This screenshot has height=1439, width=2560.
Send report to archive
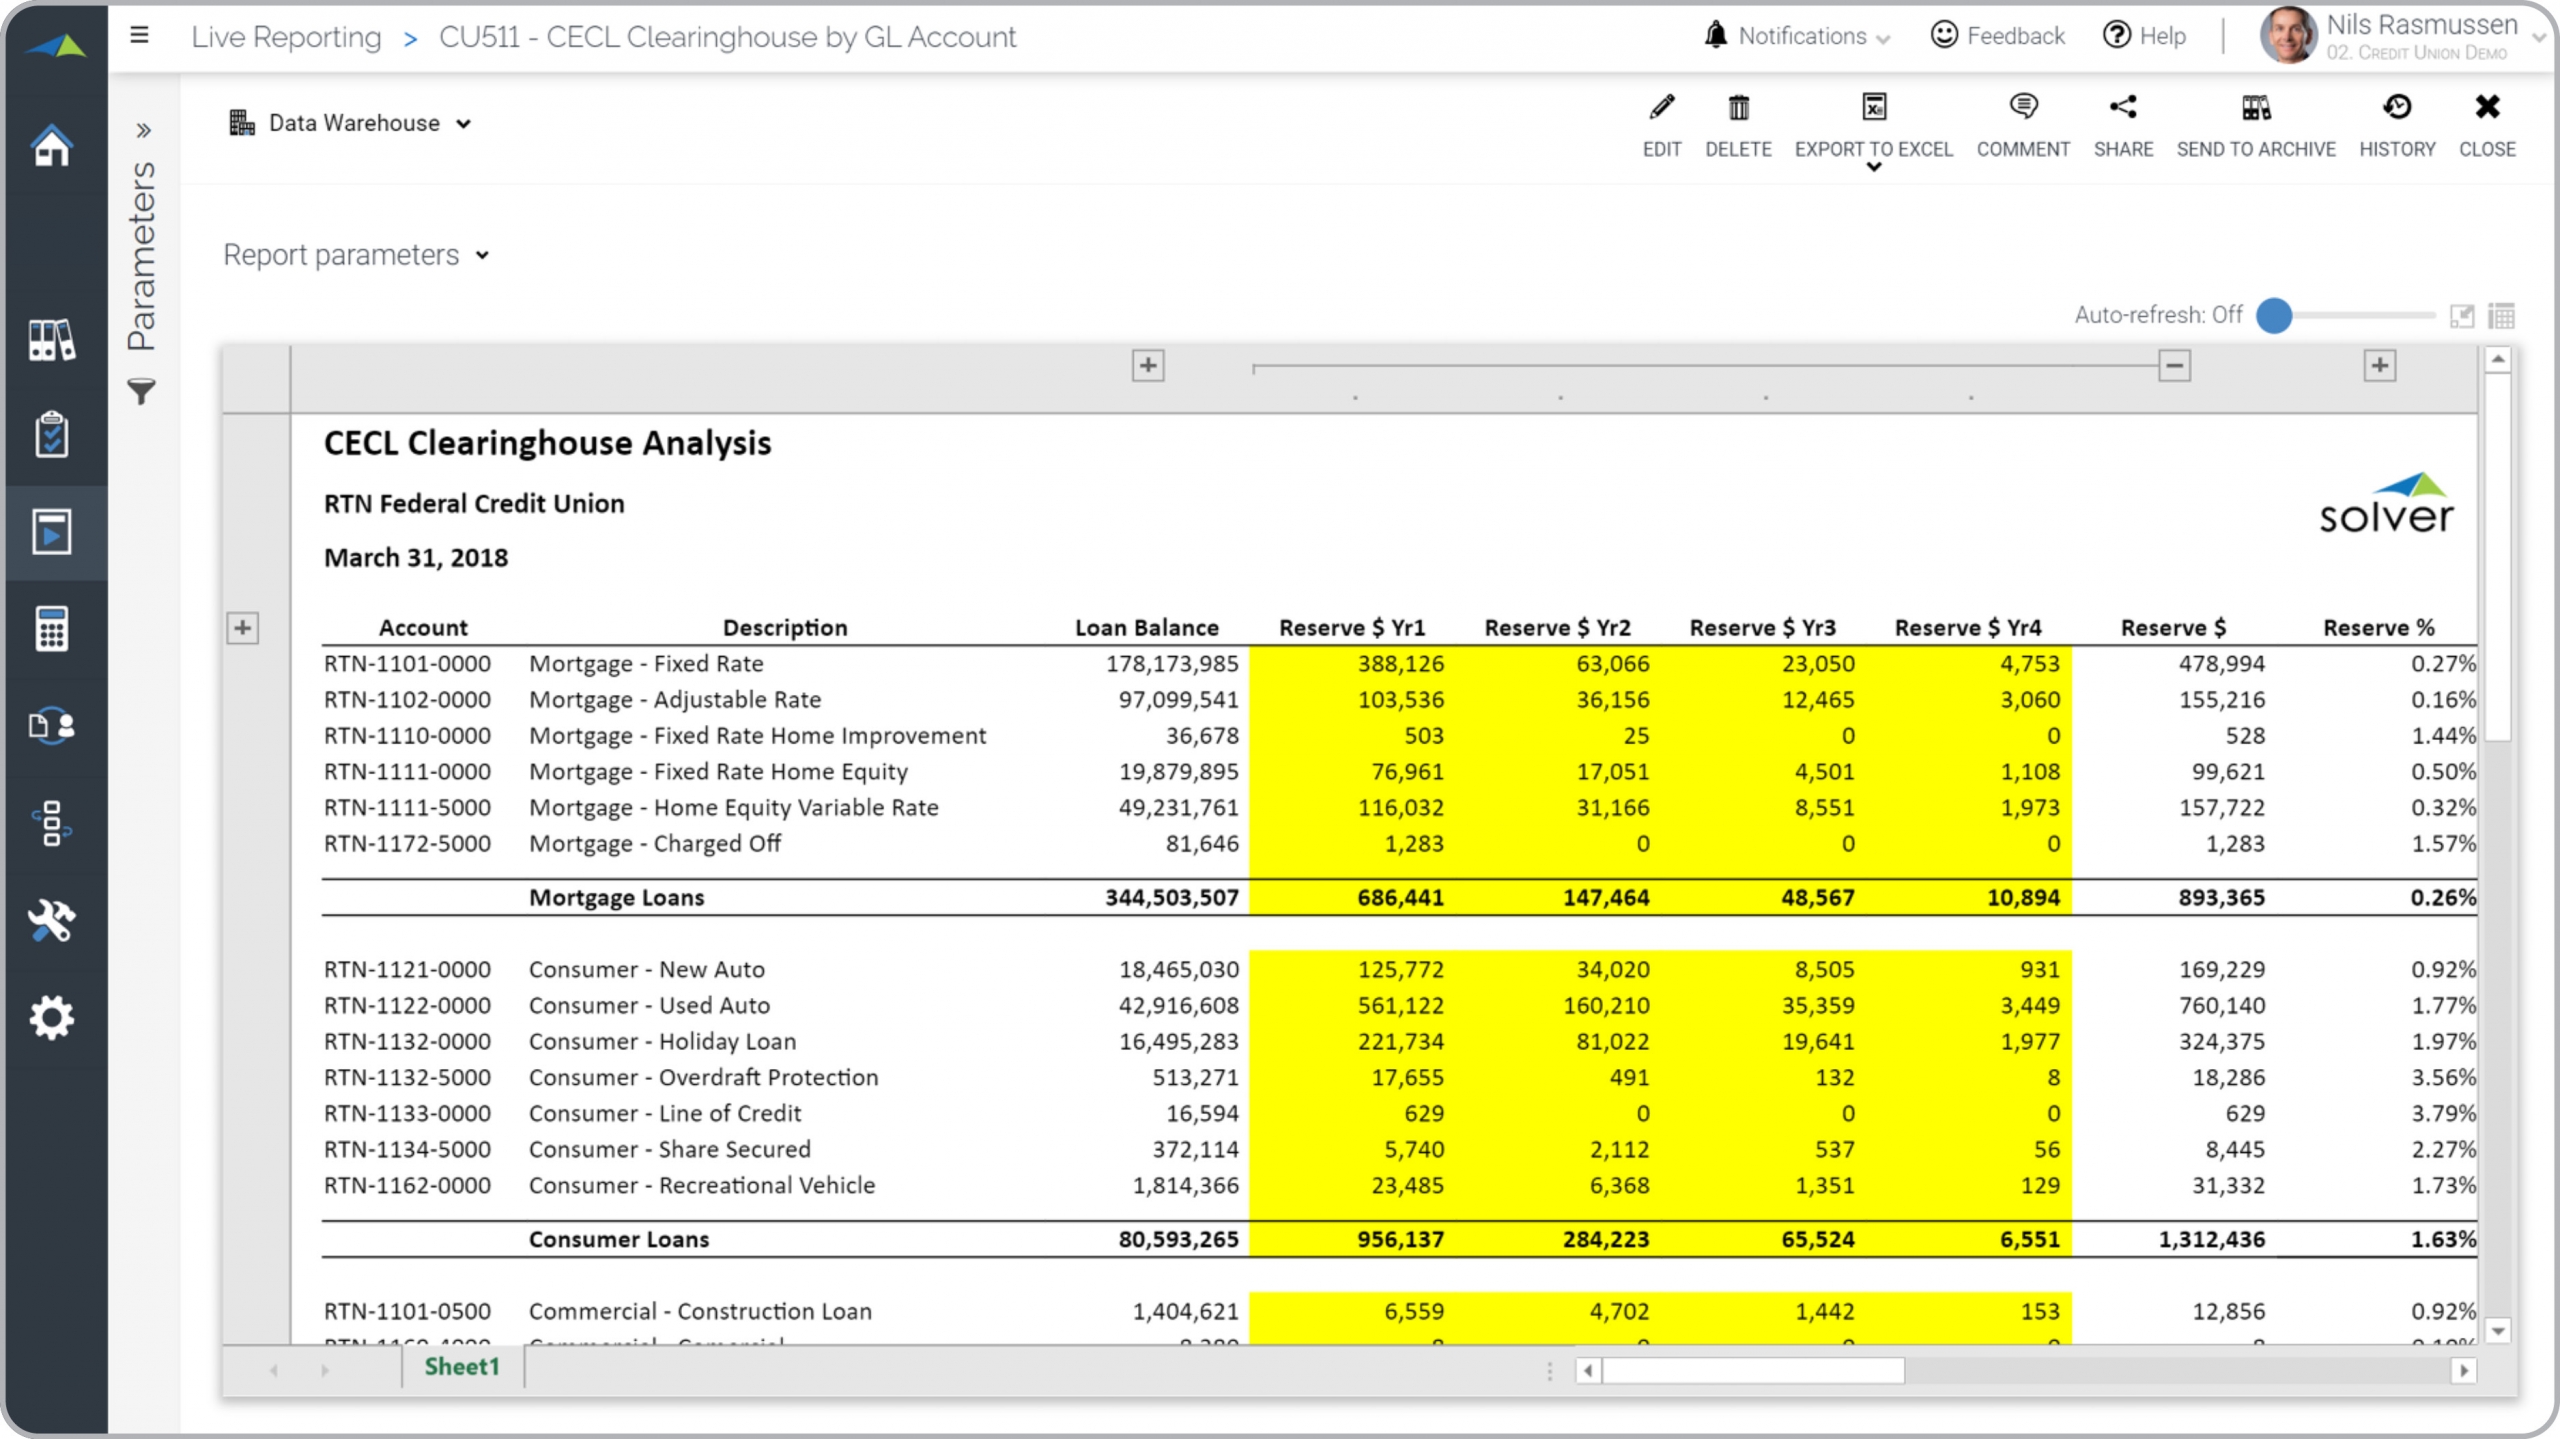(2255, 108)
